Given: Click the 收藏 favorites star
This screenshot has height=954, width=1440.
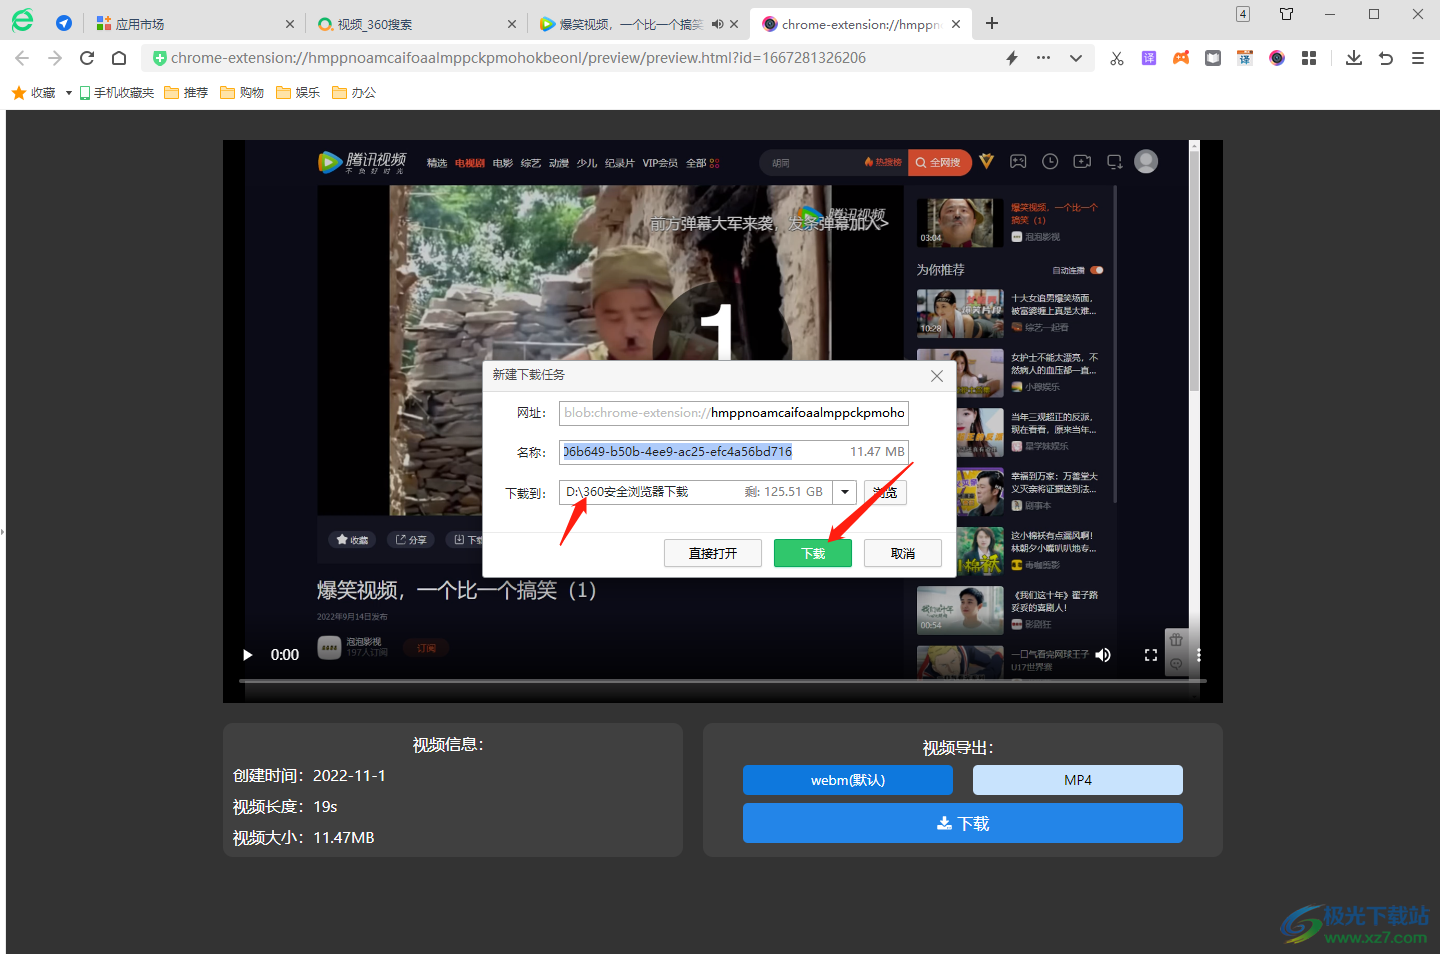Looking at the screenshot, I should (18, 93).
